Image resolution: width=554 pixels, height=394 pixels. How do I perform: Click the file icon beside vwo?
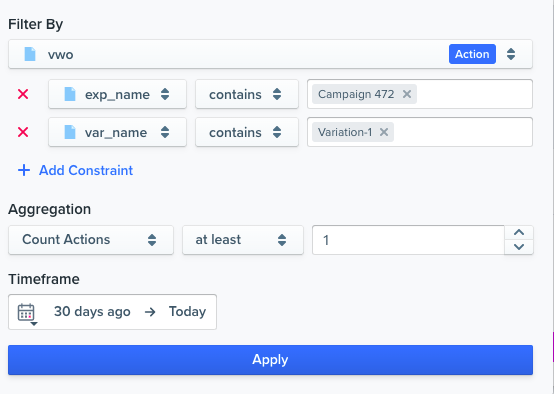tap(30, 54)
